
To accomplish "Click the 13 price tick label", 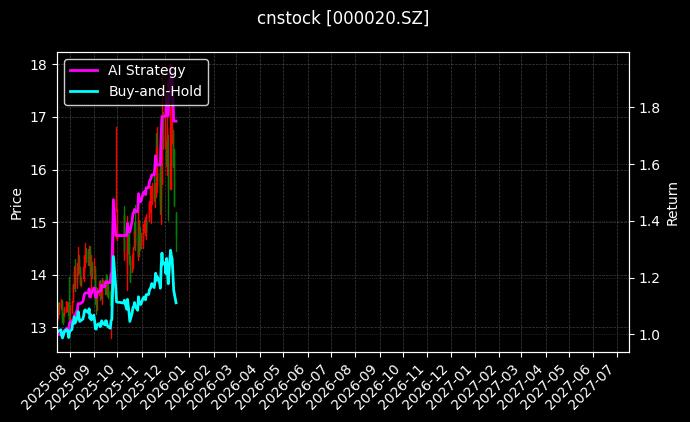I will click(x=39, y=328).
